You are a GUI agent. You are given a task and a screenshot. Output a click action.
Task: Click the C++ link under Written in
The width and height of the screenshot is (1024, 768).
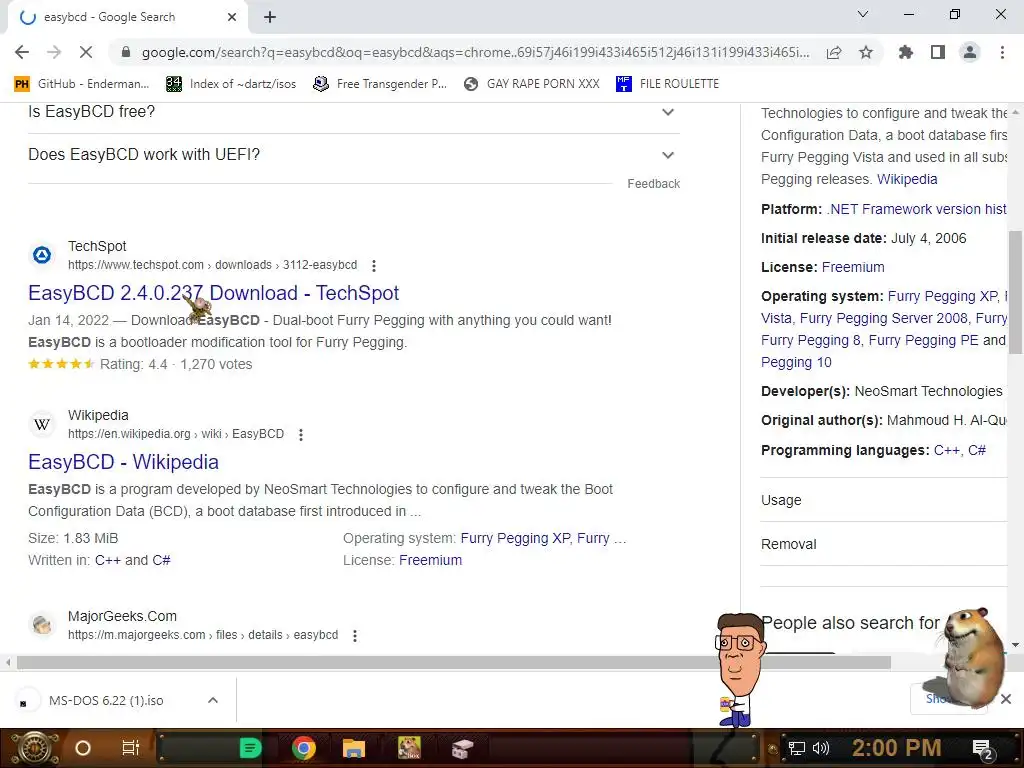tap(108, 560)
